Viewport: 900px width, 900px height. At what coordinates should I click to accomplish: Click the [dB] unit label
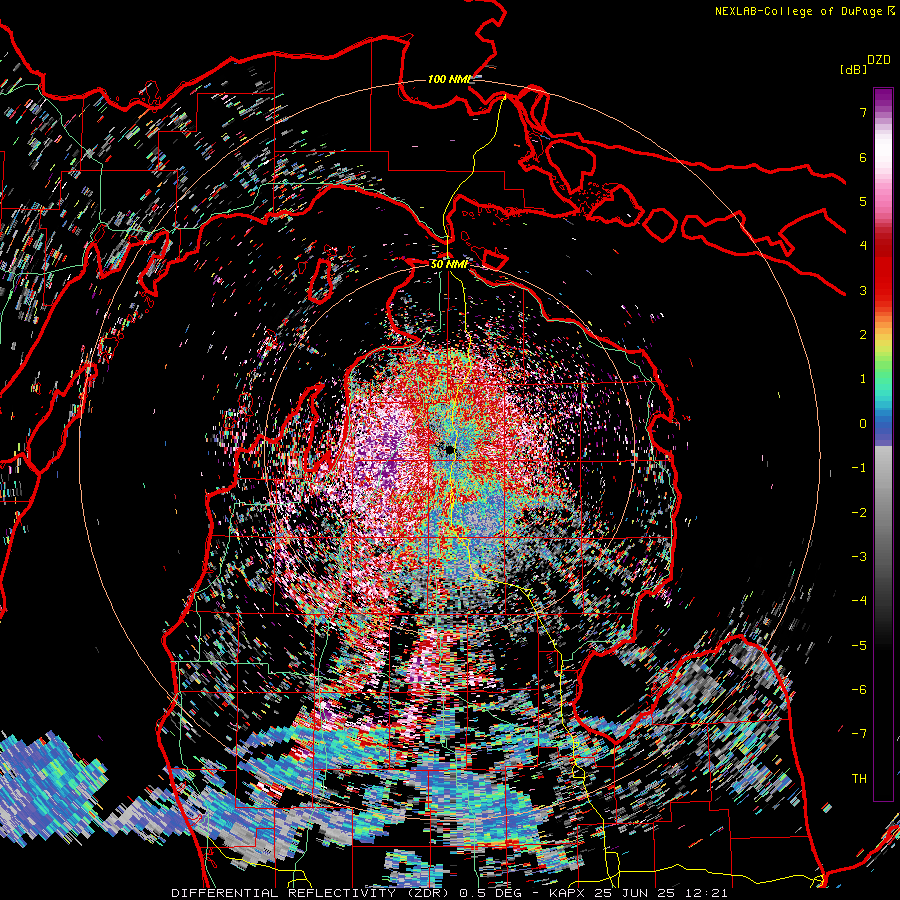coord(853,69)
